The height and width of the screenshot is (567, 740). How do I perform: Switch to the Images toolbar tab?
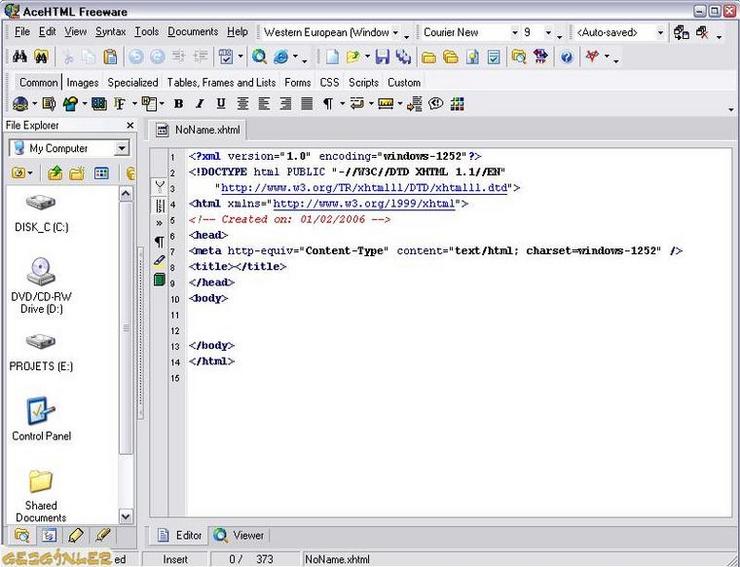pyautogui.click(x=83, y=83)
